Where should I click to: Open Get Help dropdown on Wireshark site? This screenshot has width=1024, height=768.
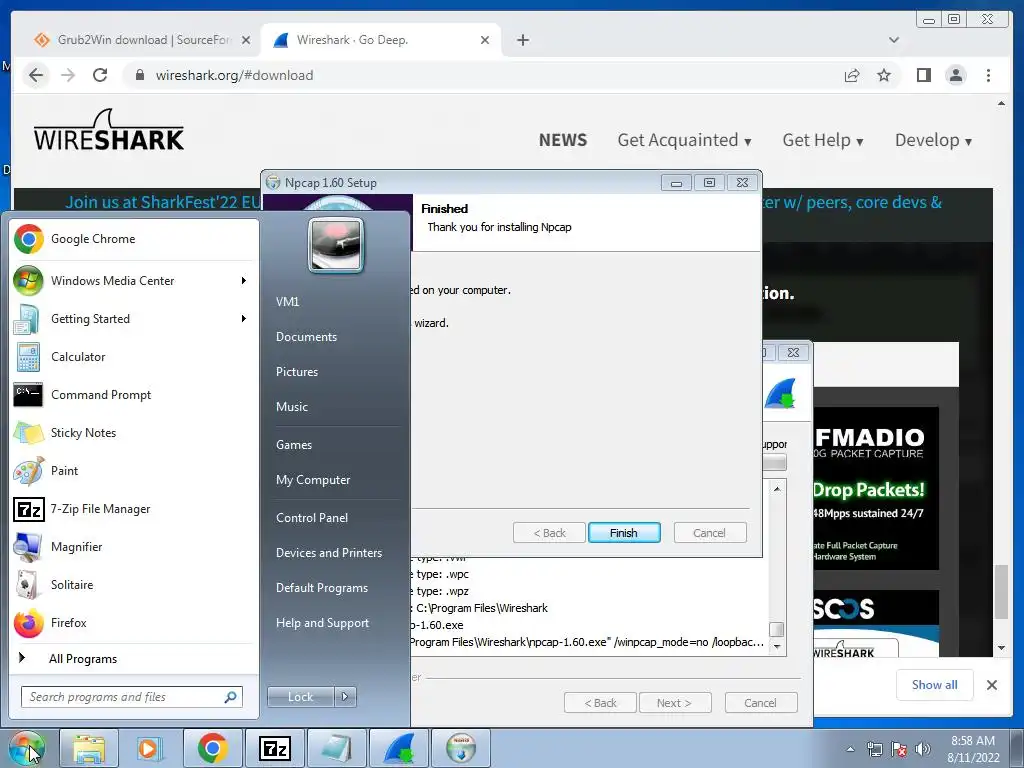(x=823, y=140)
